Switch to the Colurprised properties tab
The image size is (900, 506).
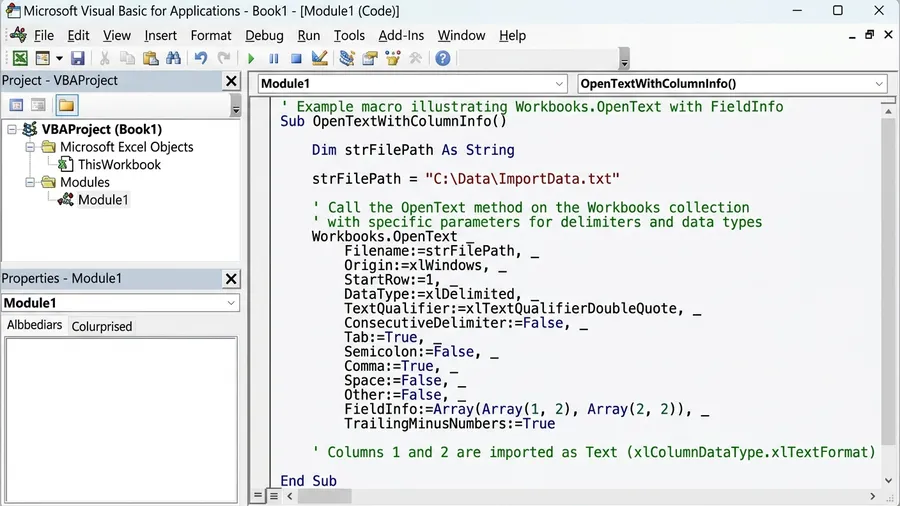pos(102,326)
